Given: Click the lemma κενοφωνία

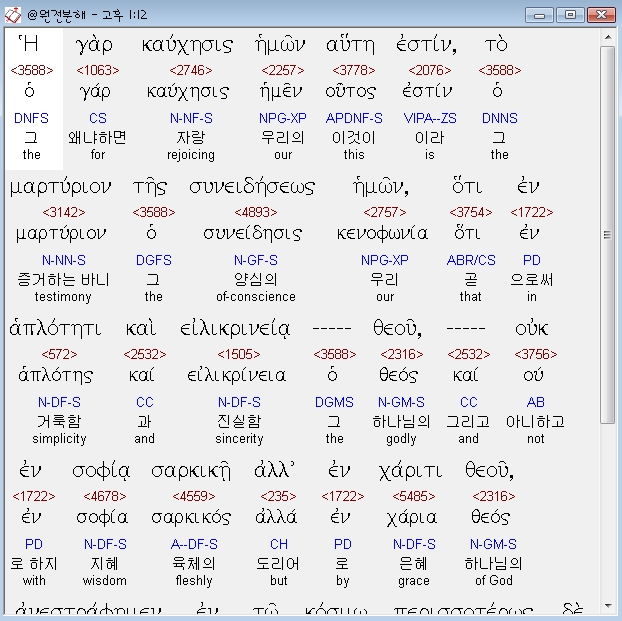Looking at the screenshot, I should (x=382, y=234).
